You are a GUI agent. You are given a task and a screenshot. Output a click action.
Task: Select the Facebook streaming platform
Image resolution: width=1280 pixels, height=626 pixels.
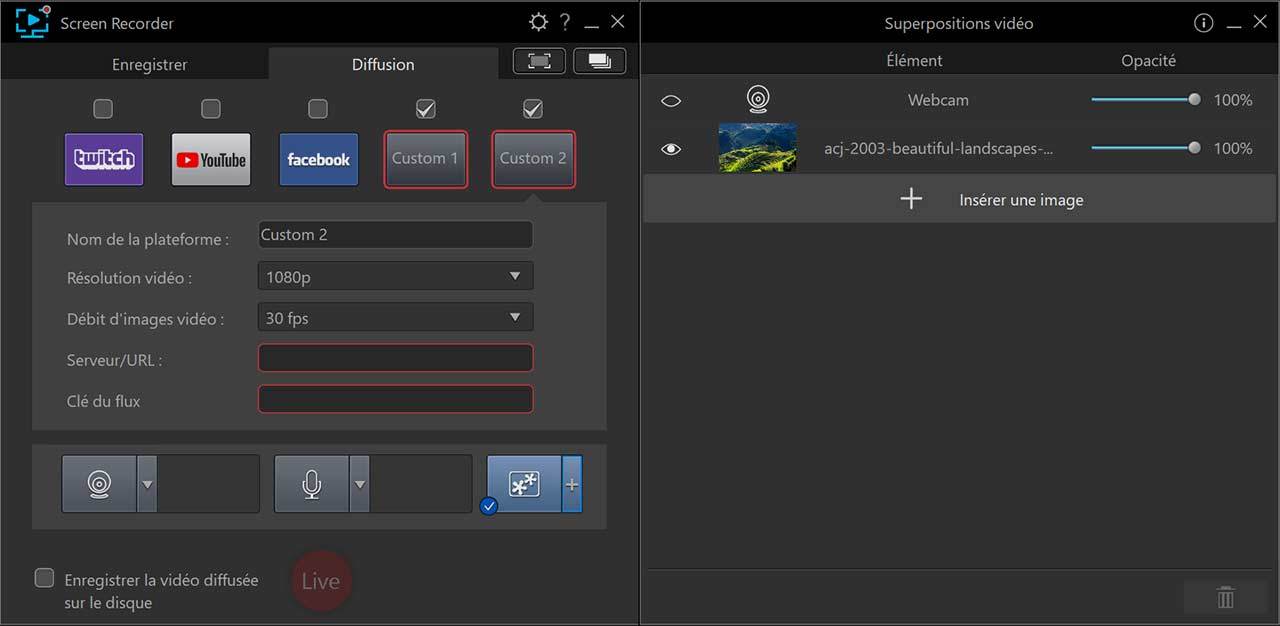[x=318, y=159]
